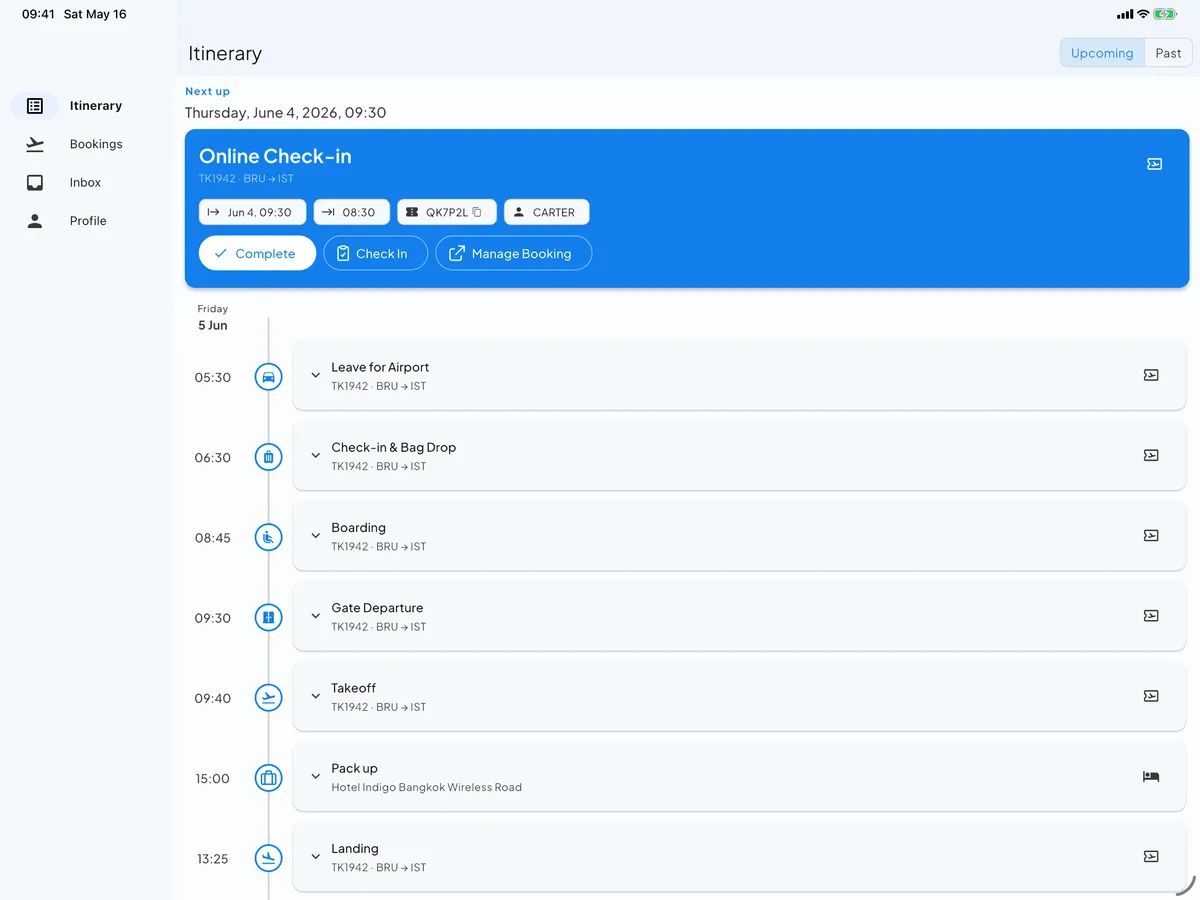Viewport: 1200px width, 900px height.
Task: Click the Wi-Fi icon in status bar
Action: tap(1143, 15)
